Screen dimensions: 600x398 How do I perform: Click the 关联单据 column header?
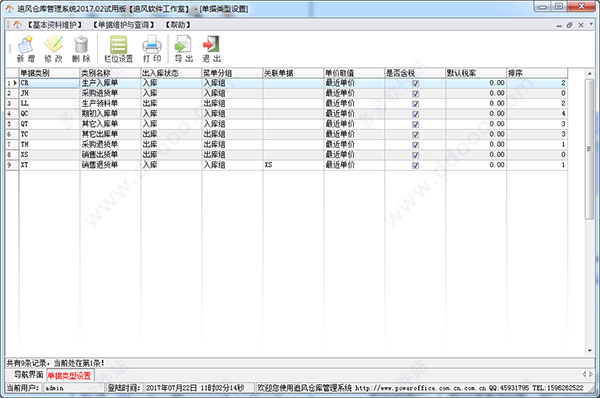point(293,73)
